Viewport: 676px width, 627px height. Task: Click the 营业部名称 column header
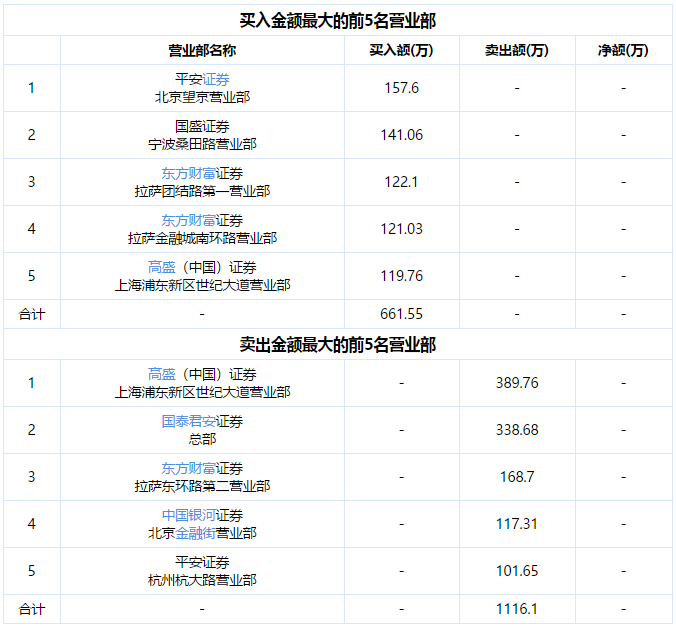click(202, 50)
